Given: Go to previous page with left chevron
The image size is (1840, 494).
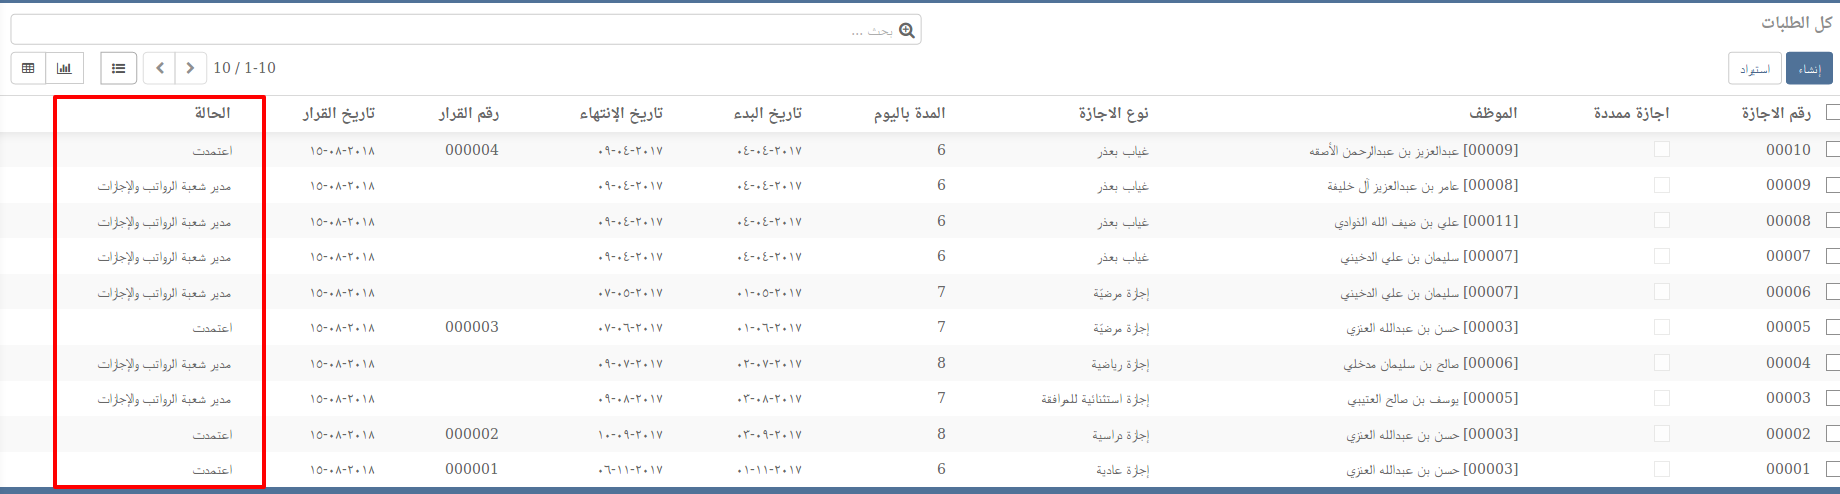Looking at the screenshot, I should point(160,68).
